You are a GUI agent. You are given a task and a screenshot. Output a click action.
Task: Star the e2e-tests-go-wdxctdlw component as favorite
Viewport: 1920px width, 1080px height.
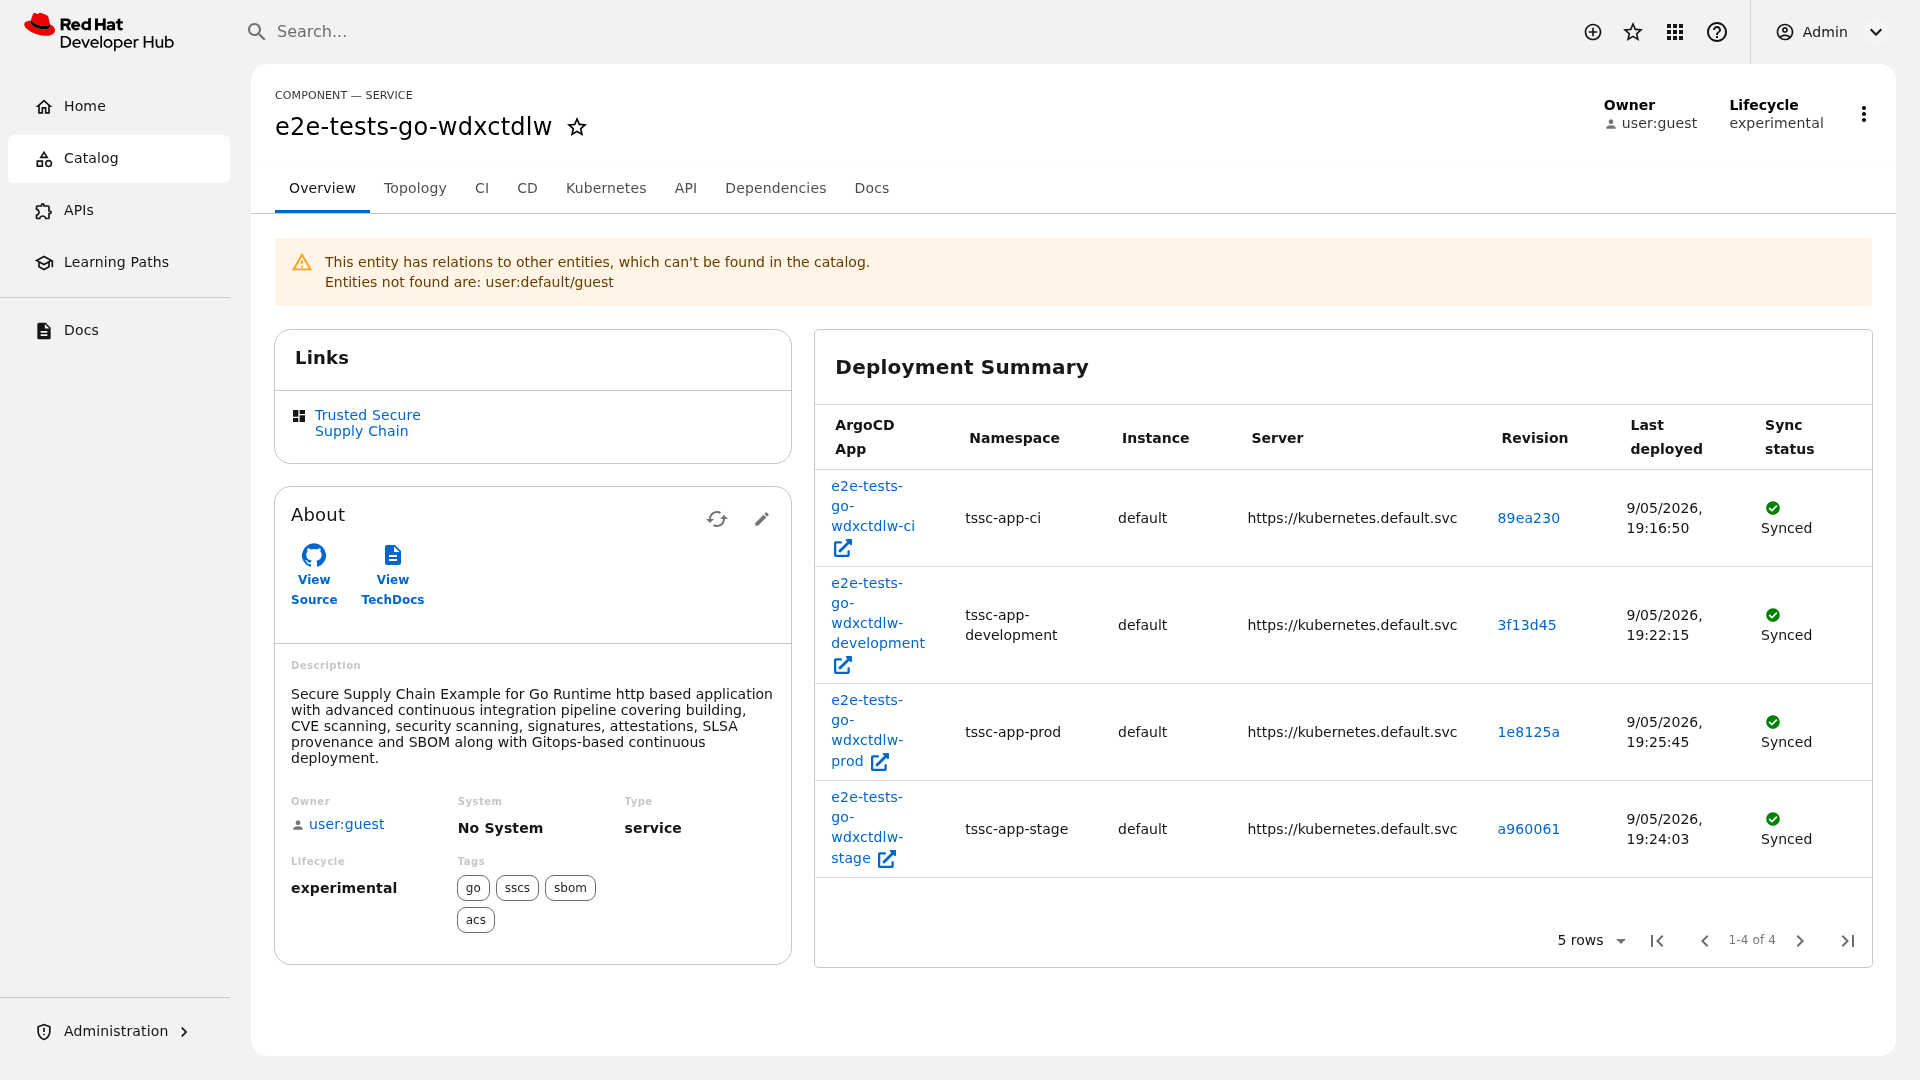pos(577,127)
